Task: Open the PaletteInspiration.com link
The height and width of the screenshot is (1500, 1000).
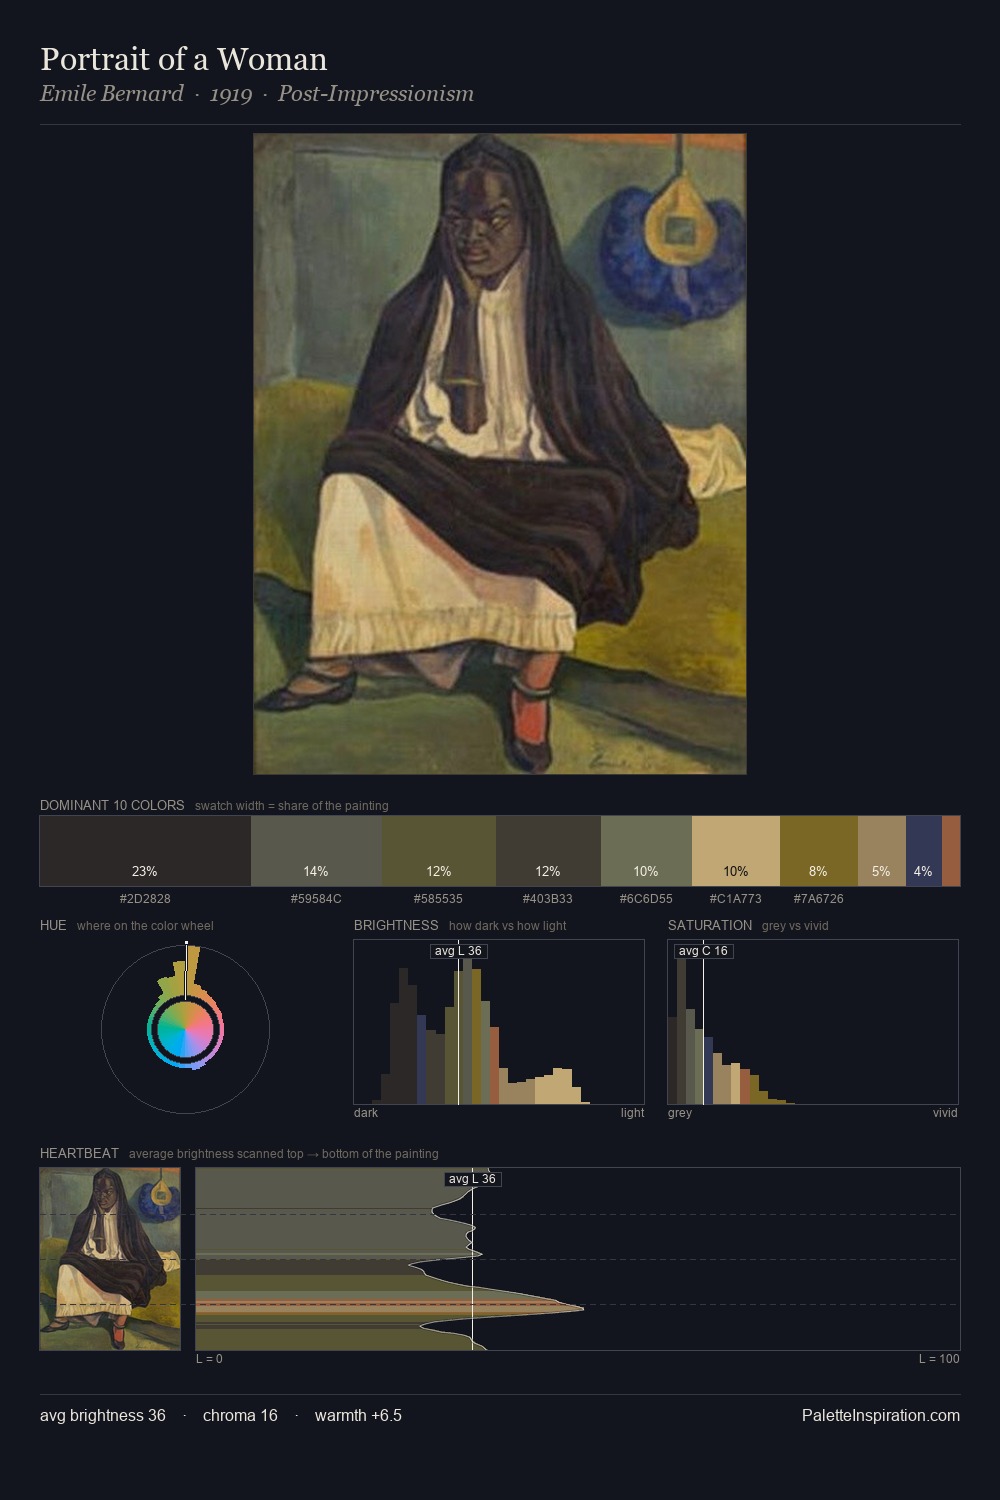Action: click(x=881, y=1416)
